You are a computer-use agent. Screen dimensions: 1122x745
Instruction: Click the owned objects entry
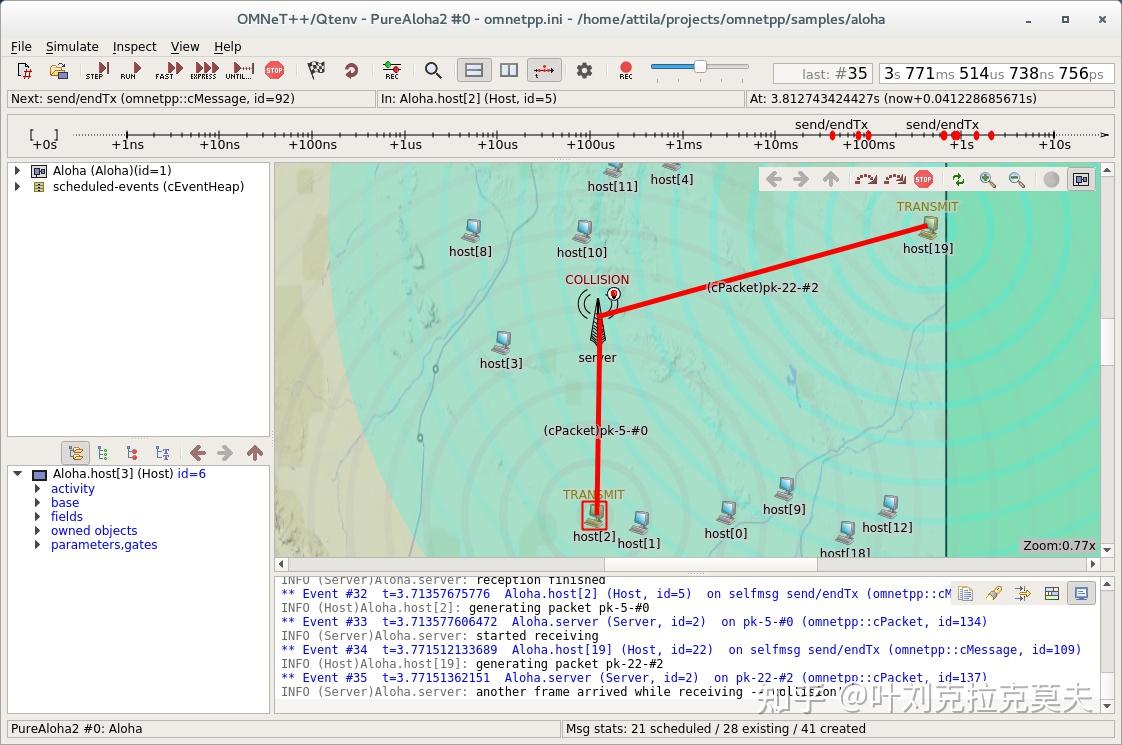click(94, 530)
